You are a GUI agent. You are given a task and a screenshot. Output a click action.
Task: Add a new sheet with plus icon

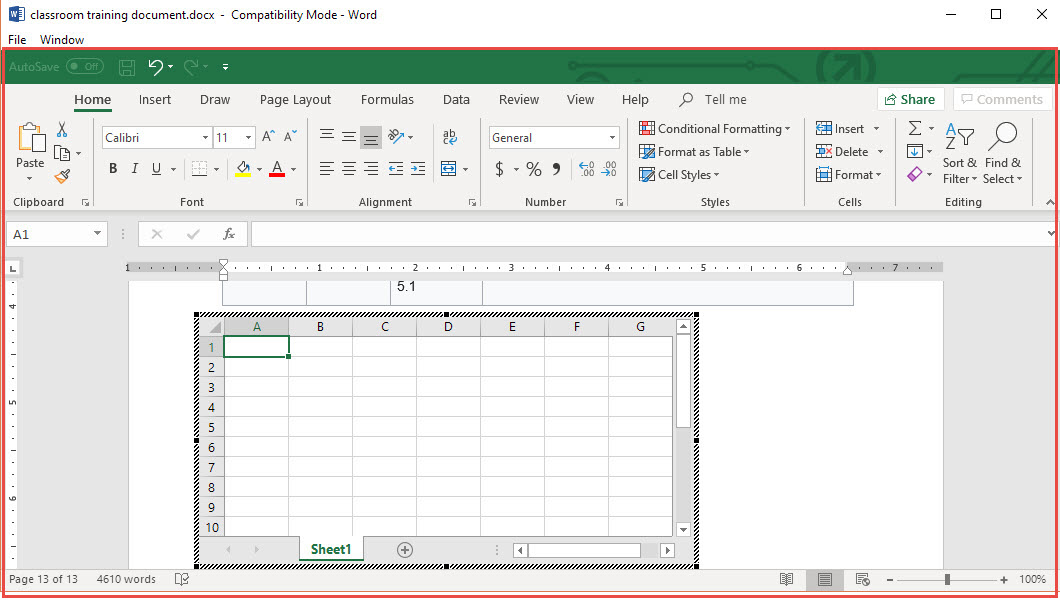[x=405, y=550]
